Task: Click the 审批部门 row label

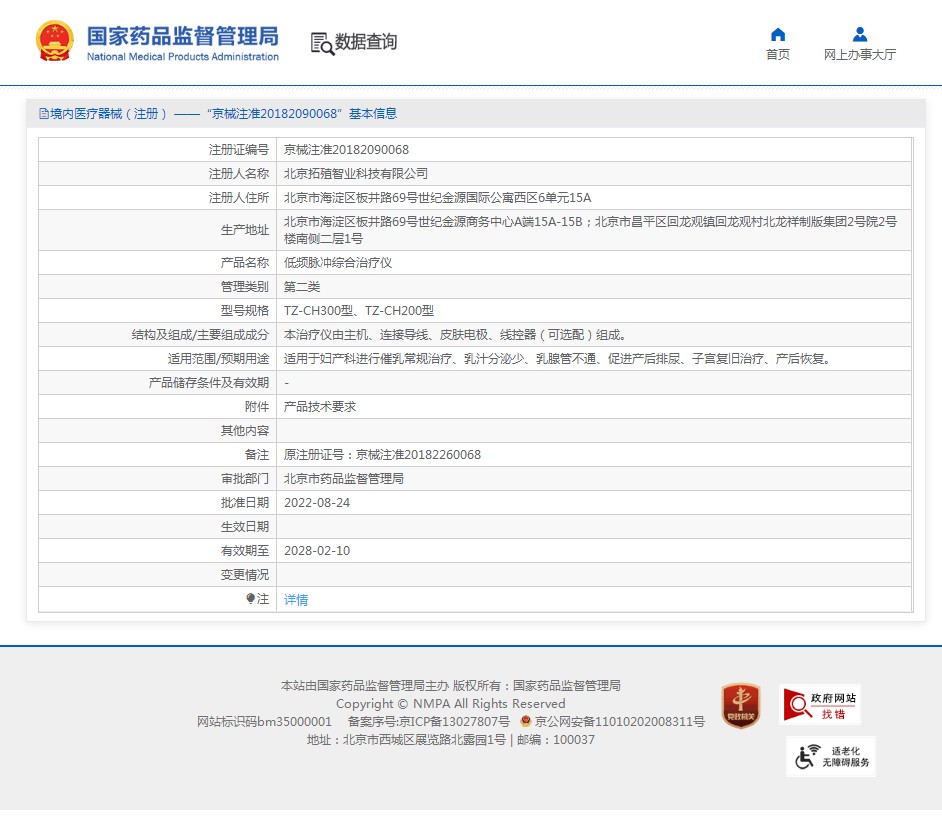Action: click(245, 479)
